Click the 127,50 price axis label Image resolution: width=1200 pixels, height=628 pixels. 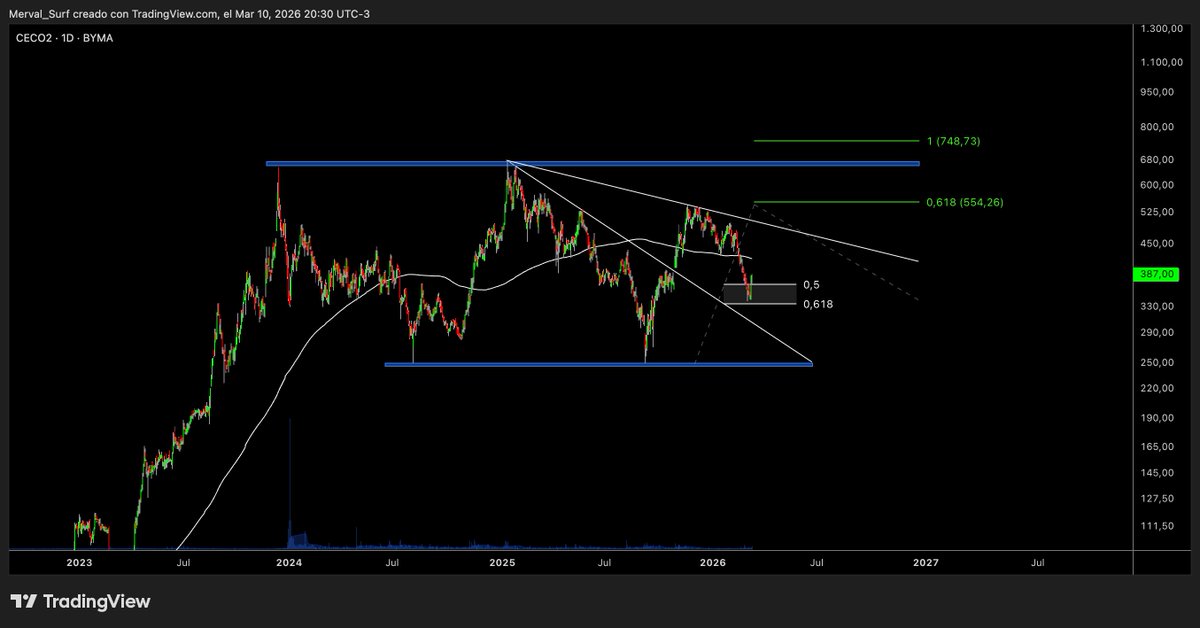pos(1157,498)
